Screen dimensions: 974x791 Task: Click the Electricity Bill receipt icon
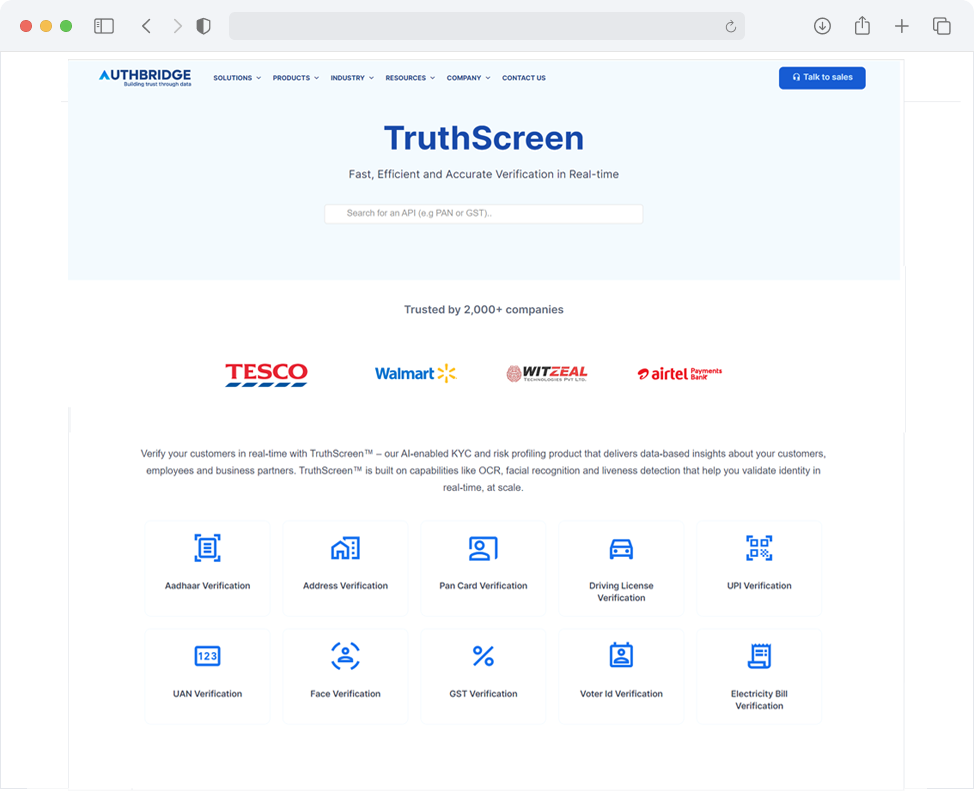tap(759, 656)
